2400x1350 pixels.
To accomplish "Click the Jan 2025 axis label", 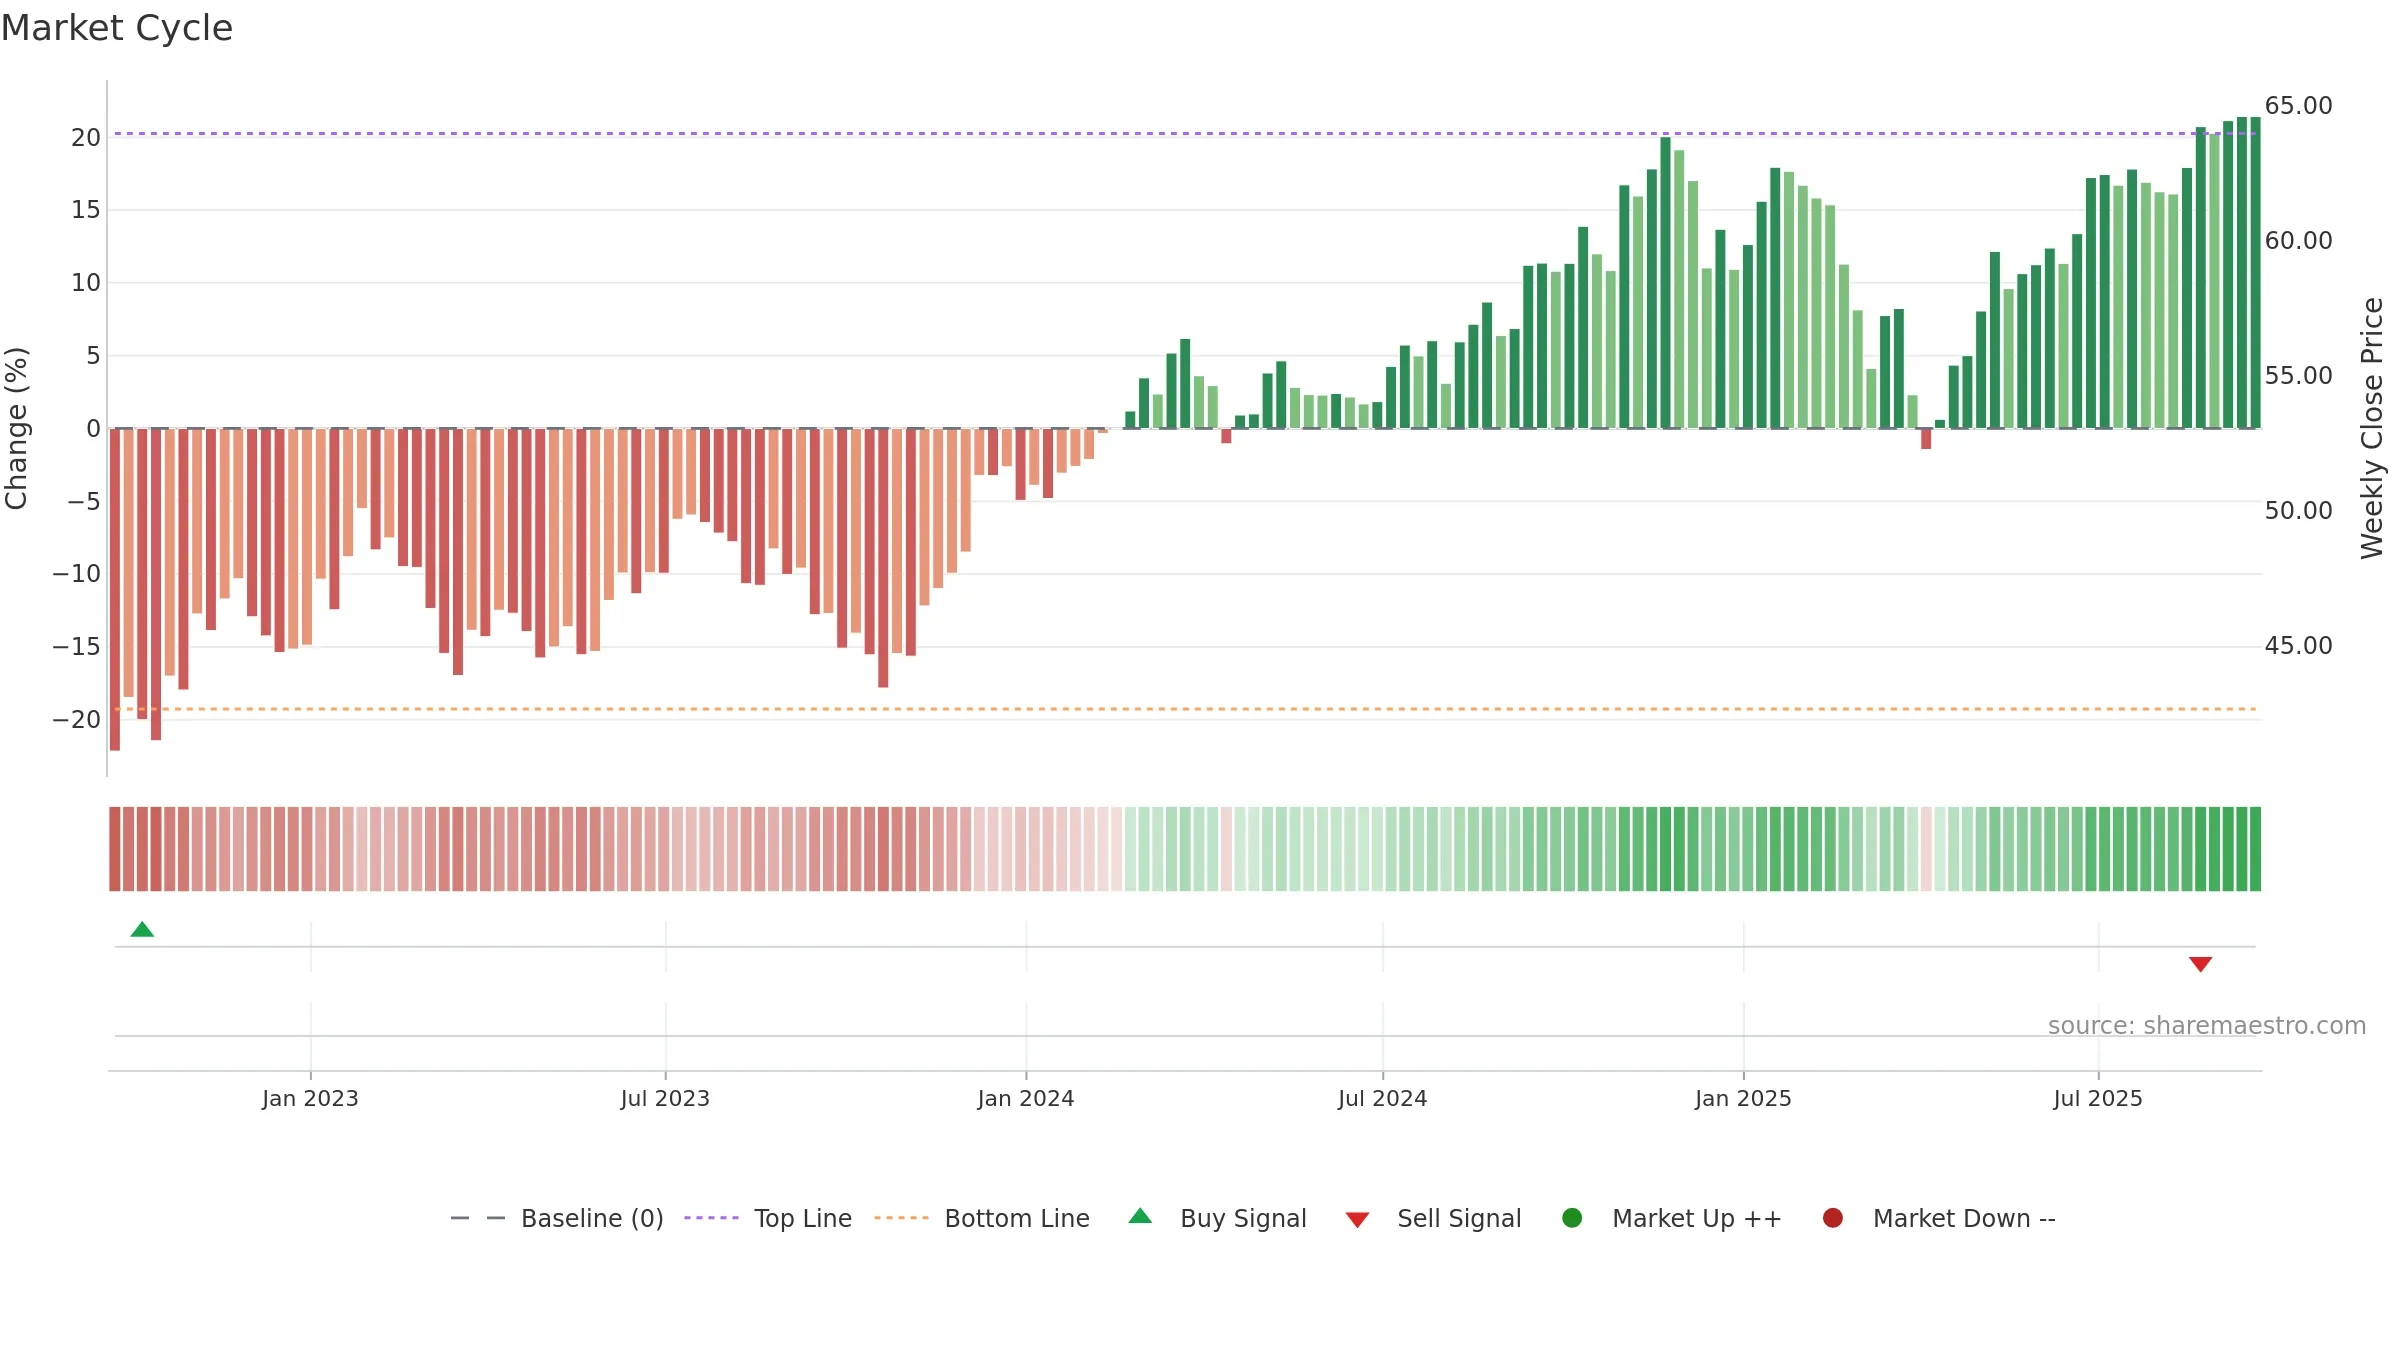I will (x=1743, y=1098).
